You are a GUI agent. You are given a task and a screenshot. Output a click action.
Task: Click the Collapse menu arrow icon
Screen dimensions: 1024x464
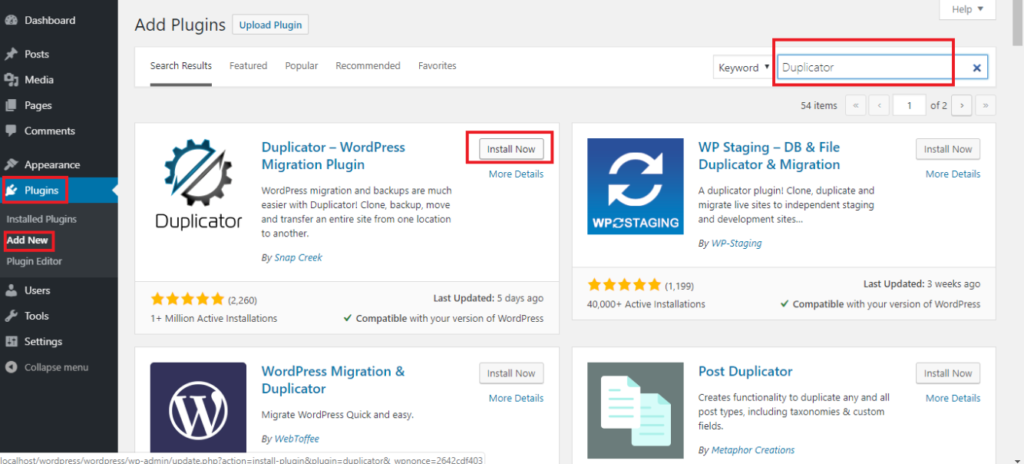[x=10, y=367]
